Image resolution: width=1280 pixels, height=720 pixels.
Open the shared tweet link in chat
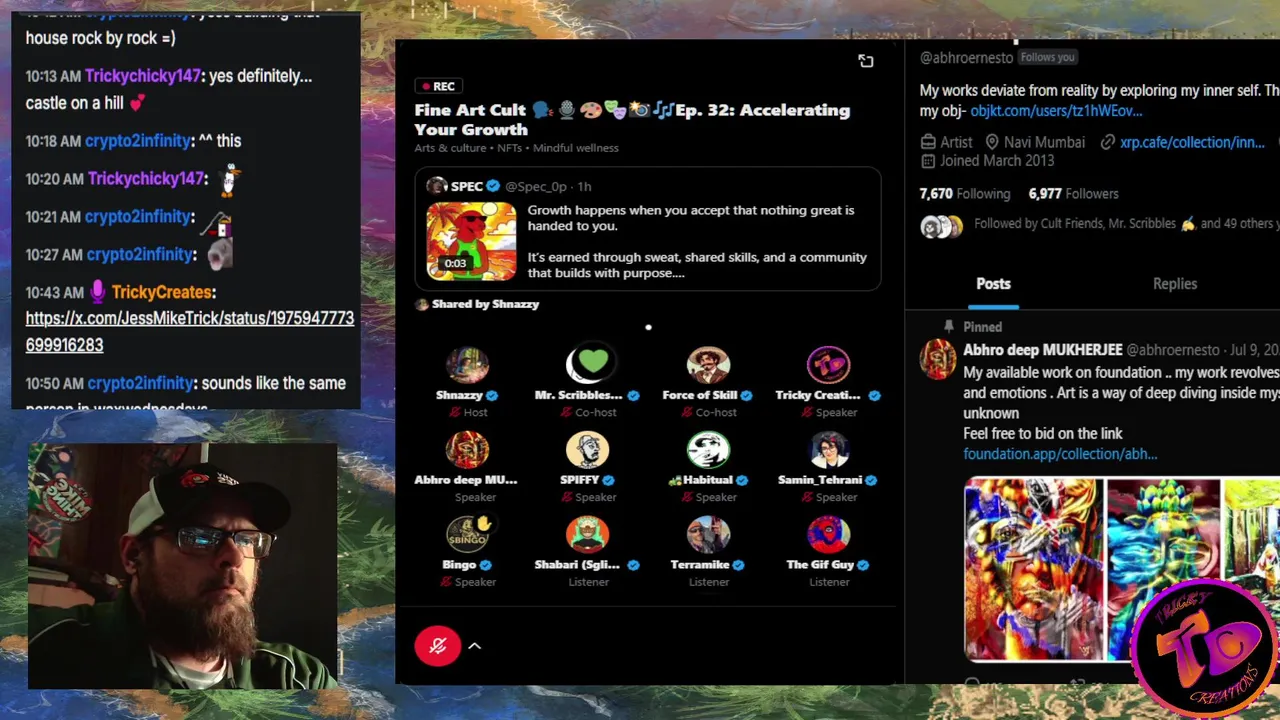(190, 331)
